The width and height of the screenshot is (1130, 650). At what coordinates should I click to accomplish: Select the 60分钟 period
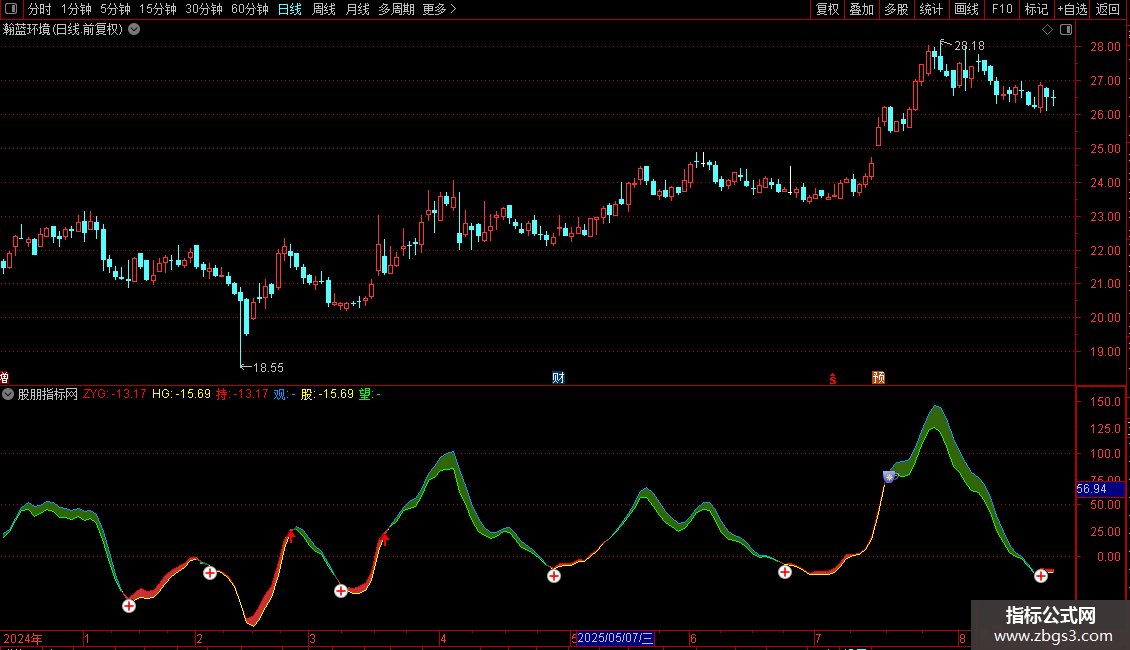(x=250, y=9)
